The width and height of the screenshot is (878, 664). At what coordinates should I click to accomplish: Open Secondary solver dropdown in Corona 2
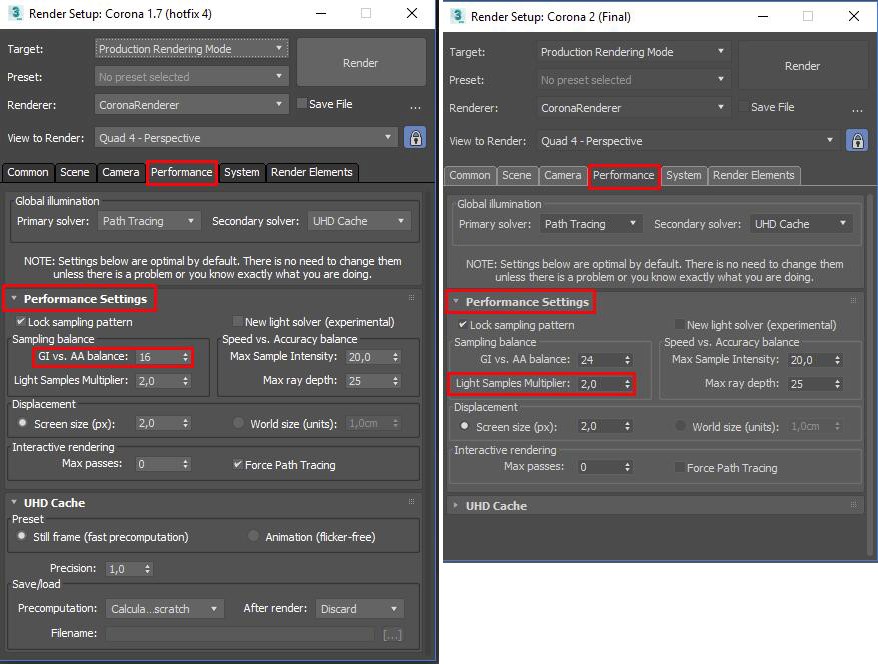coord(801,224)
